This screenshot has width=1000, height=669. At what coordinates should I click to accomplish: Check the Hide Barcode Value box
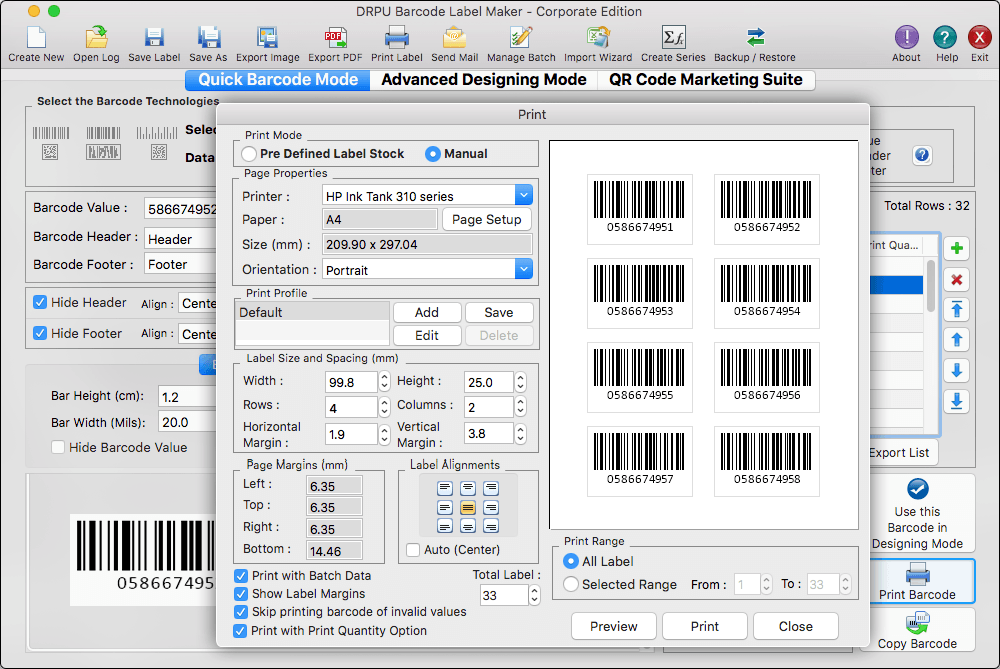(57, 447)
